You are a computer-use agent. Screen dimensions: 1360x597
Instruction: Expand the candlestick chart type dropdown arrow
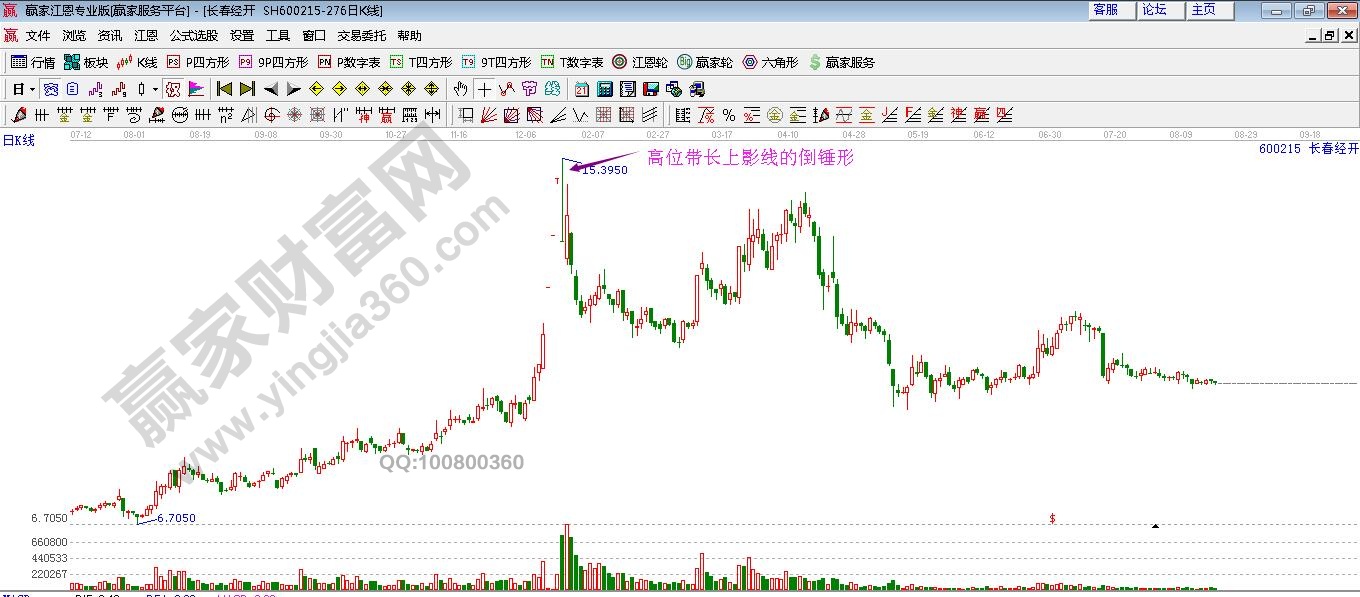click(154, 89)
